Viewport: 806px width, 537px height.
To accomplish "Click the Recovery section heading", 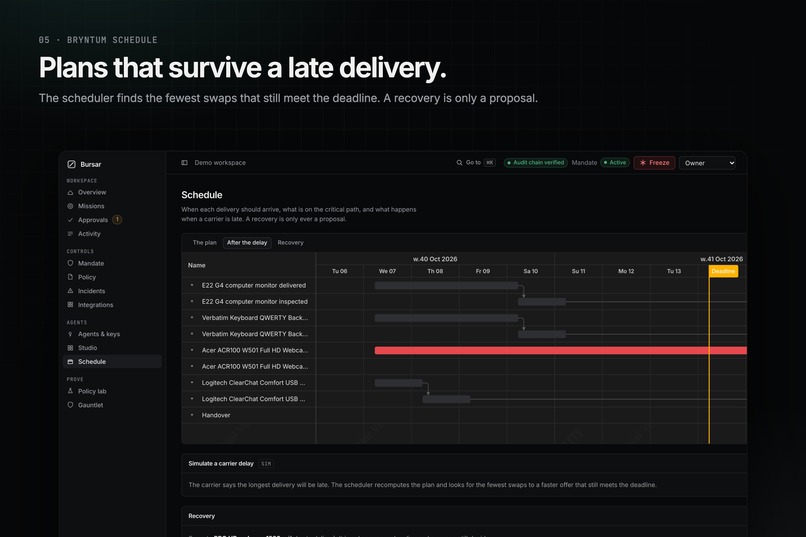I will point(202,516).
